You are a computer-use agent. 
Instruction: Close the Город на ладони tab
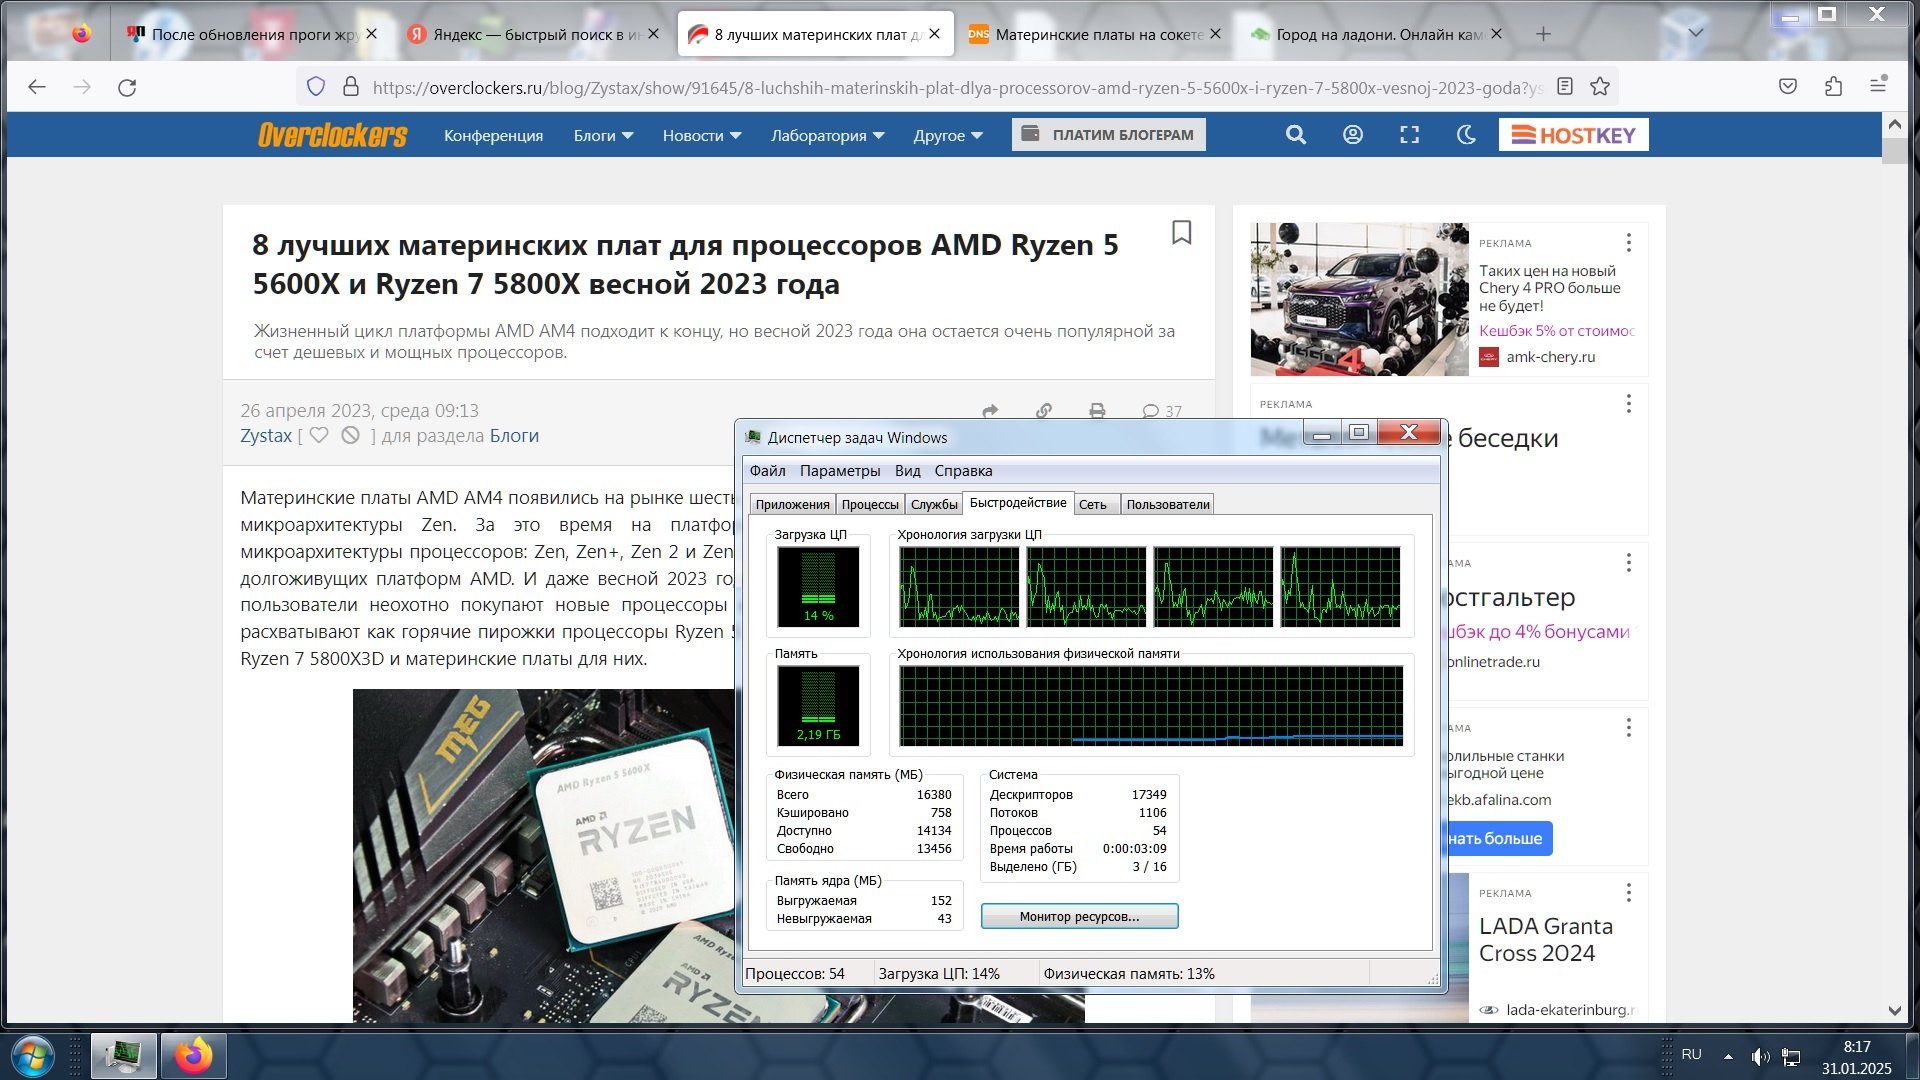(x=1496, y=34)
